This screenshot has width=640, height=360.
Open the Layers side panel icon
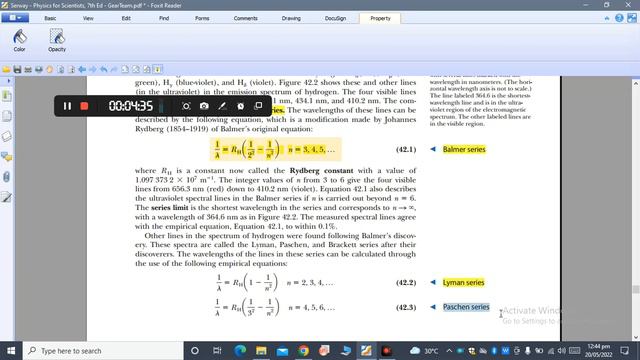pos(7,136)
